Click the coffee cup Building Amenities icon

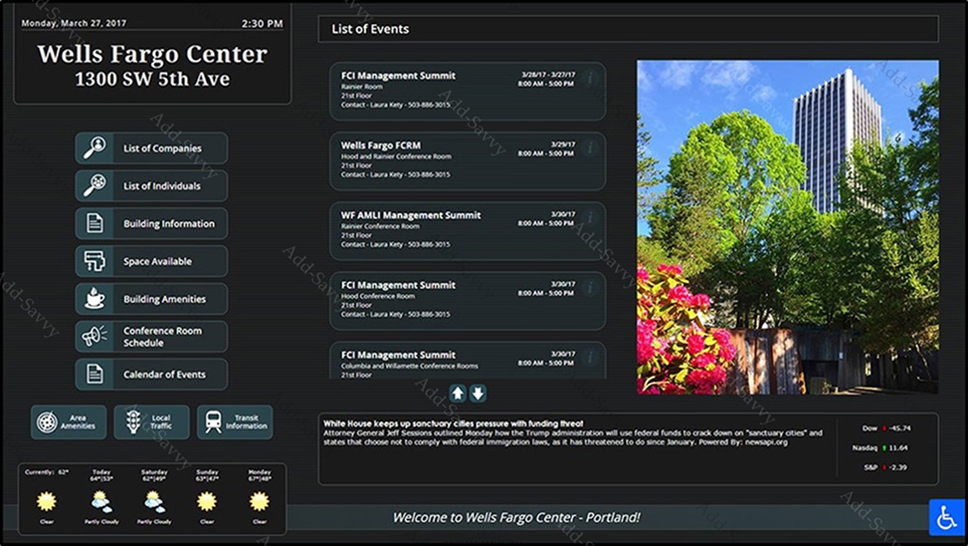(x=94, y=298)
